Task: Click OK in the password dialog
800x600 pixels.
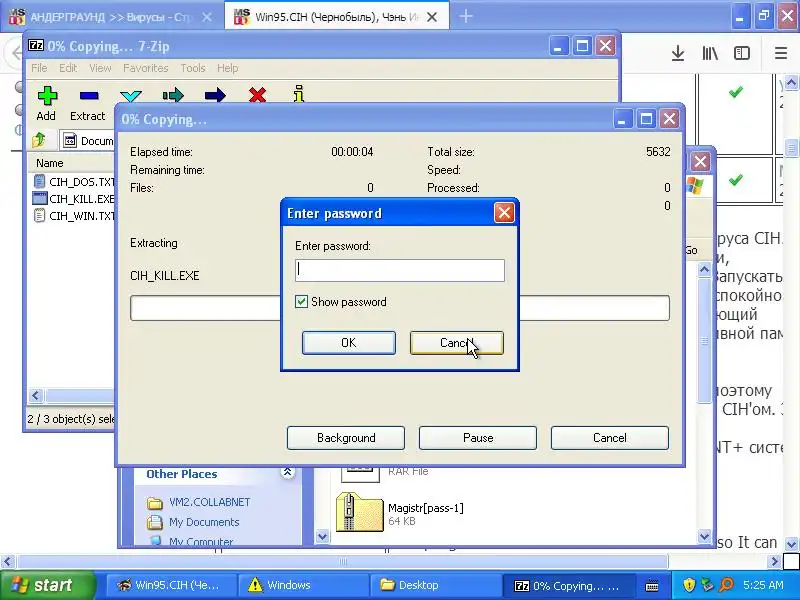Action: [x=348, y=342]
